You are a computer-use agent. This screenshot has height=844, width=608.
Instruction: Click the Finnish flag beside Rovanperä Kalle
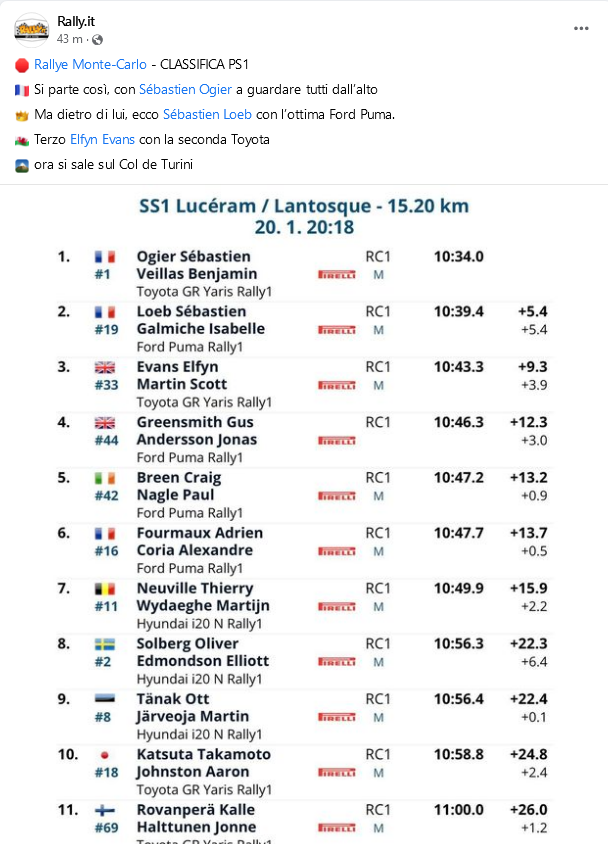[x=104, y=810]
